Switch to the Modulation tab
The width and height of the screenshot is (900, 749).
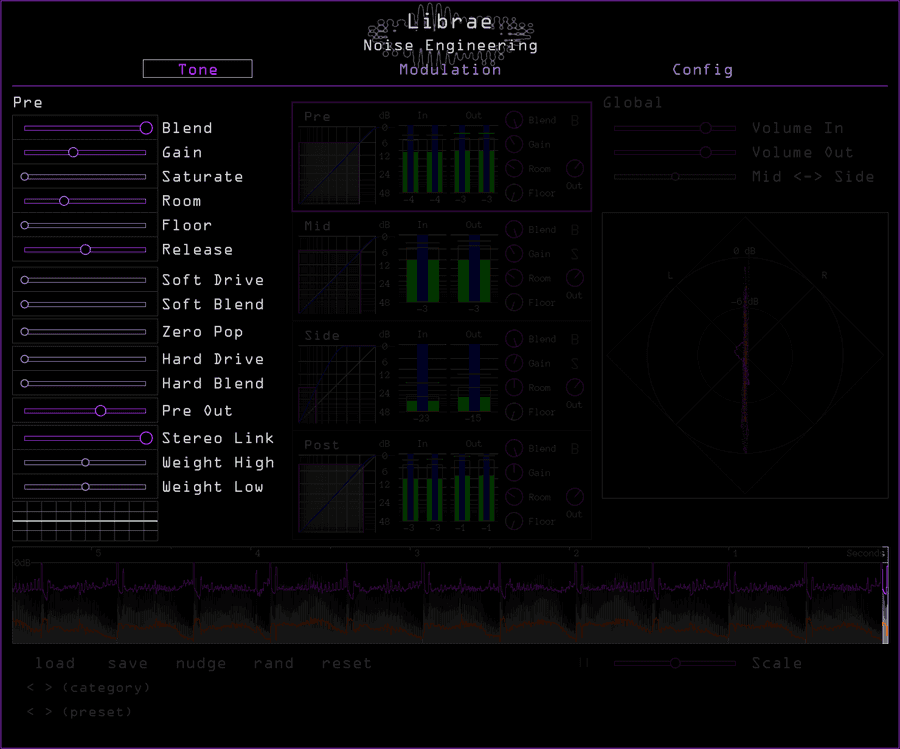pos(450,69)
